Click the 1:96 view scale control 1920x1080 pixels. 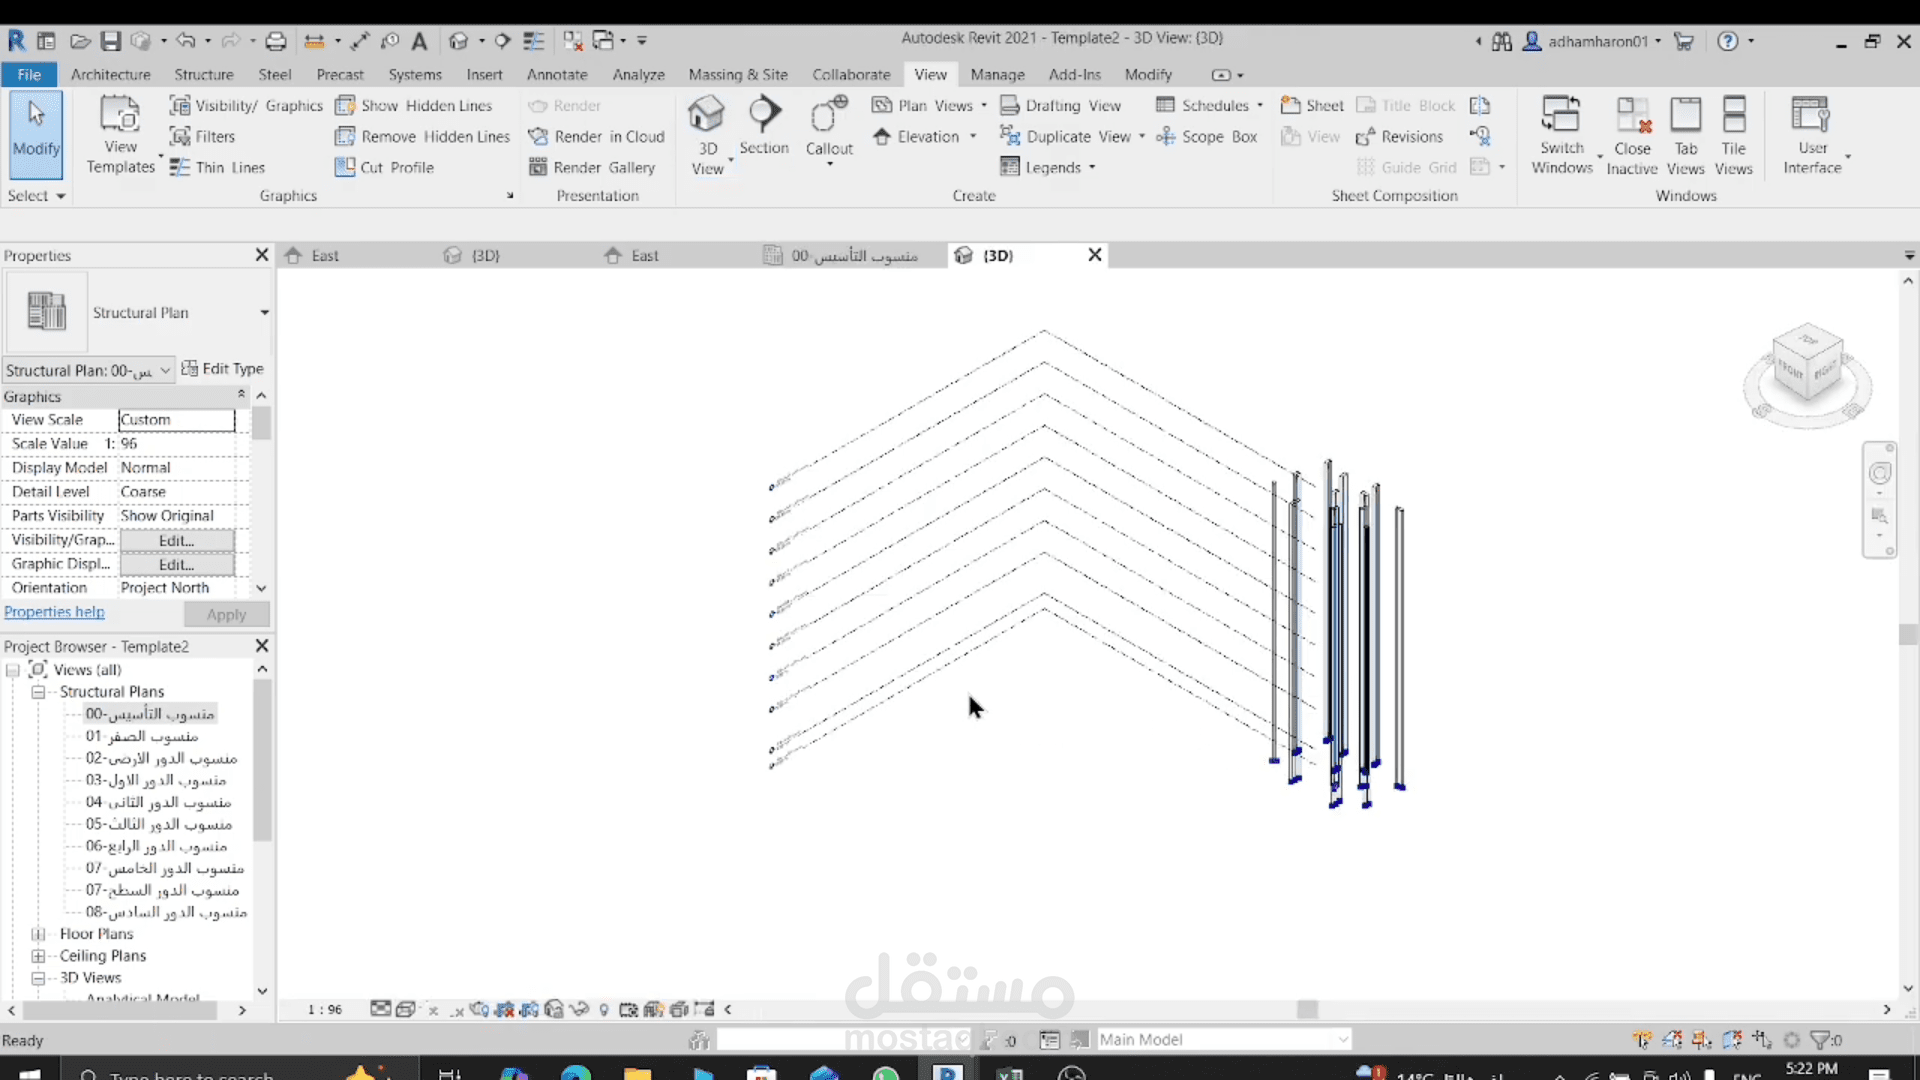pos(322,1010)
